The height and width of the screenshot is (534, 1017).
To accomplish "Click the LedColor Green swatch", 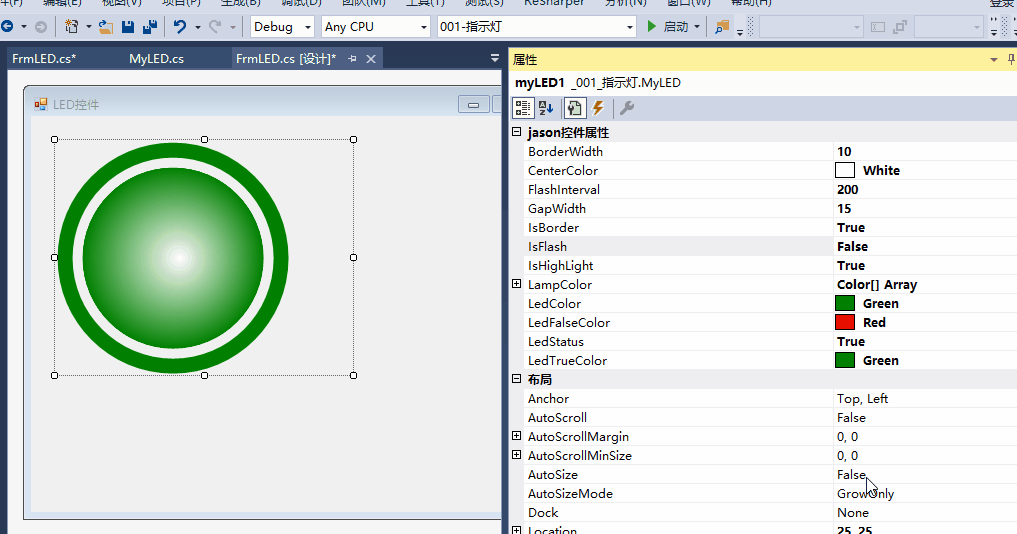I will click(x=844, y=303).
